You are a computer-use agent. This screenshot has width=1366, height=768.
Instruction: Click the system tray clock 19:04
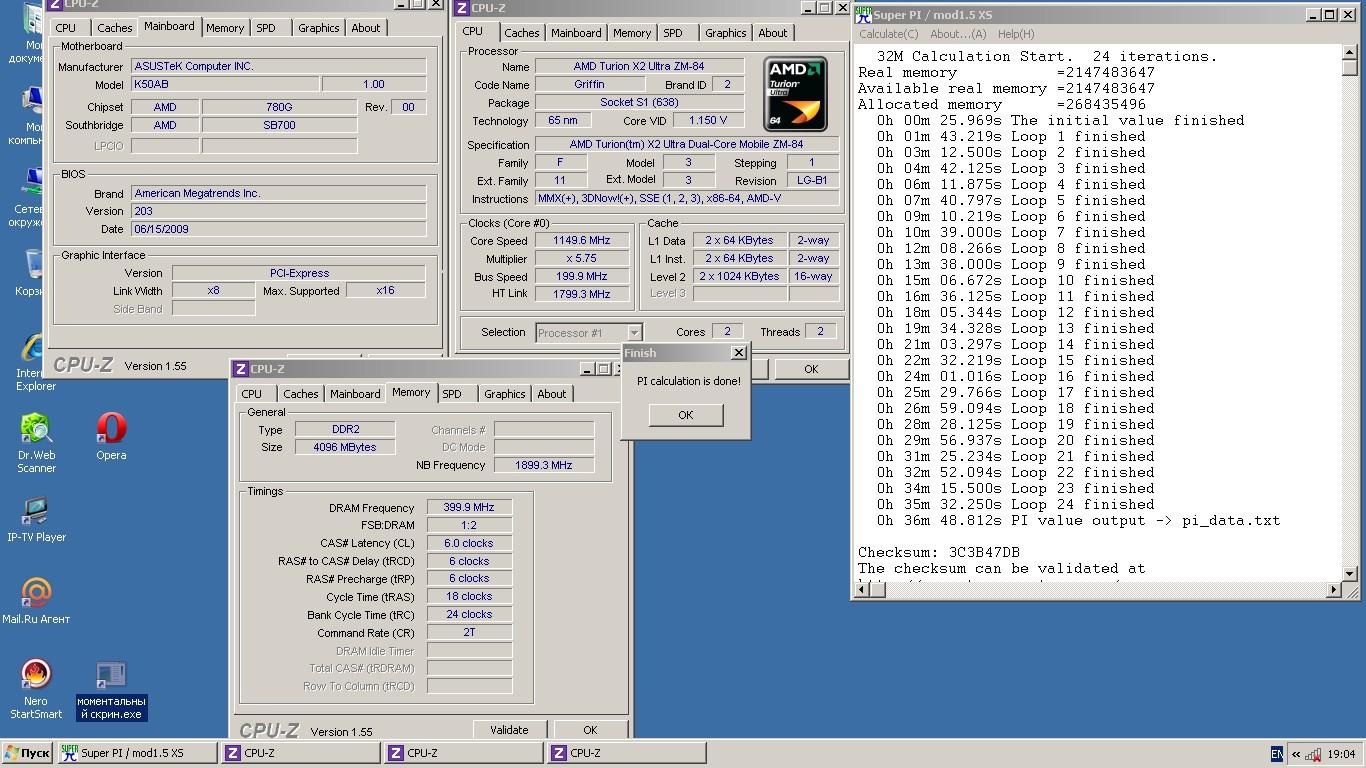(1340, 754)
